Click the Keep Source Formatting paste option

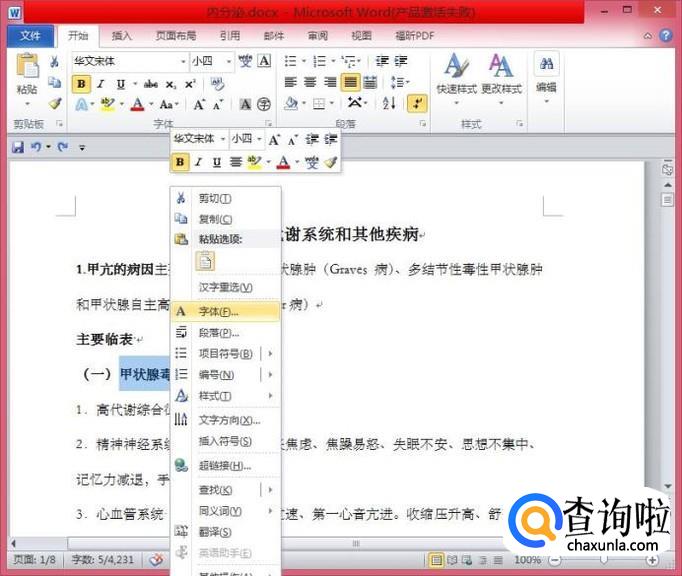coord(205,262)
